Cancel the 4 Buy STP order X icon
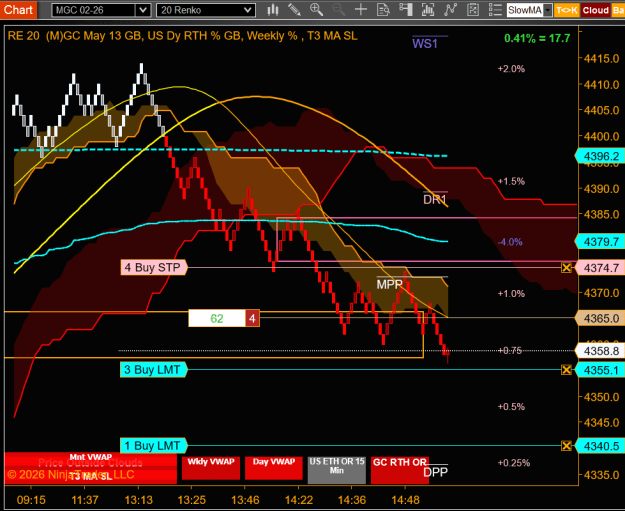This screenshot has width=625, height=511. [566, 267]
